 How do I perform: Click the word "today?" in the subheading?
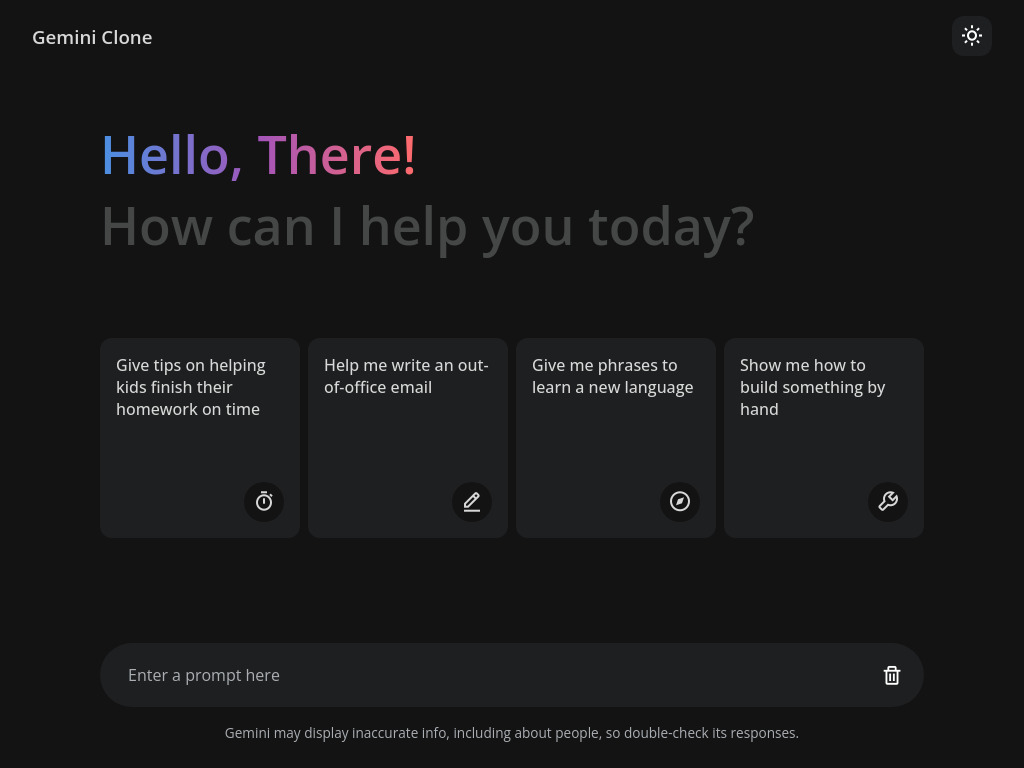(670, 226)
